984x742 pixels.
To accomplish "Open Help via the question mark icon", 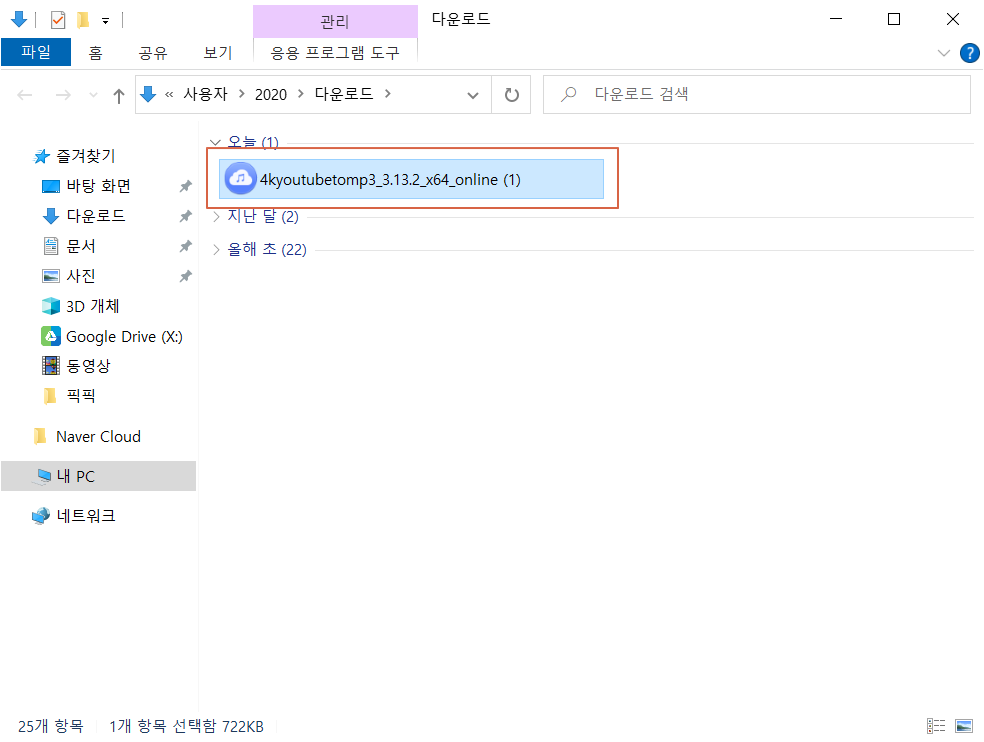I will (x=970, y=53).
